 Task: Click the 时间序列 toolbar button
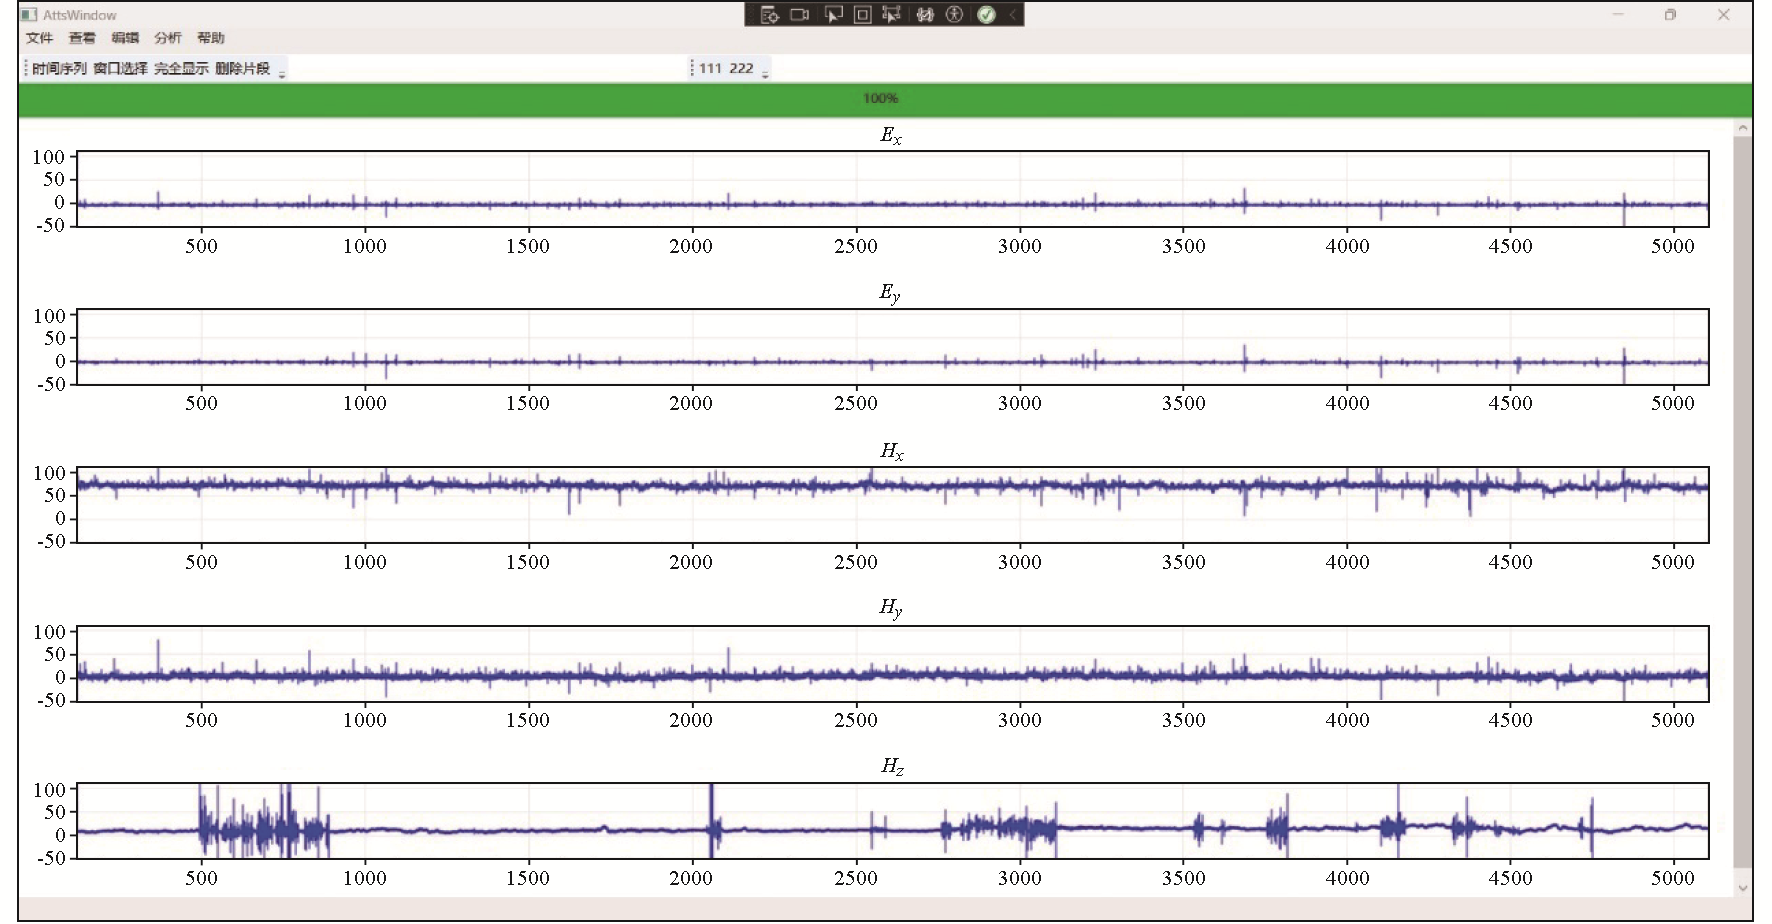59,68
